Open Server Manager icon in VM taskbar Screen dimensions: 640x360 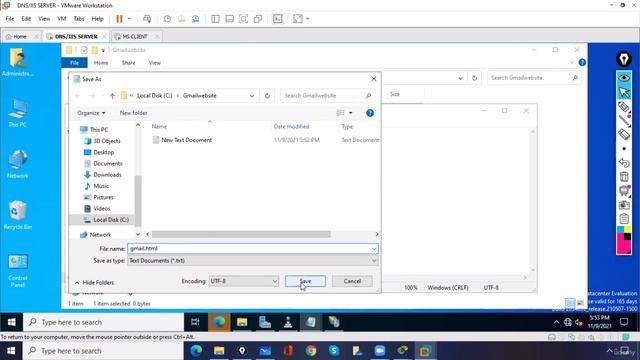click(265, 322)
